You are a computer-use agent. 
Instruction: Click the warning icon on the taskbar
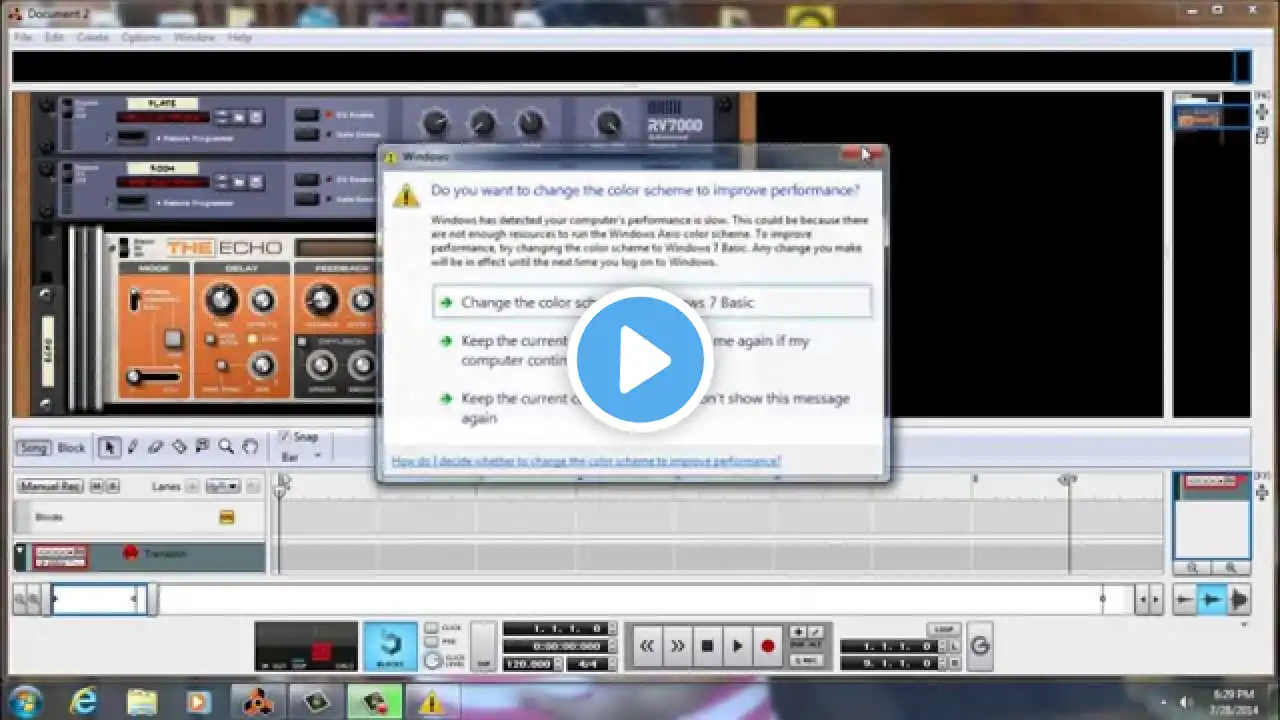(x=431, y=702)
